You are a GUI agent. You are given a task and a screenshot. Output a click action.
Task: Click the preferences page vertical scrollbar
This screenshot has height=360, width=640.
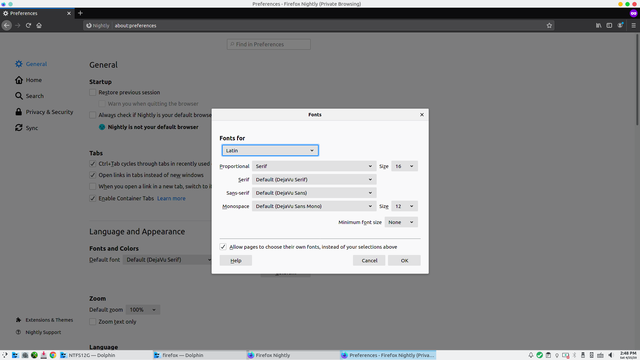[638, 80]
